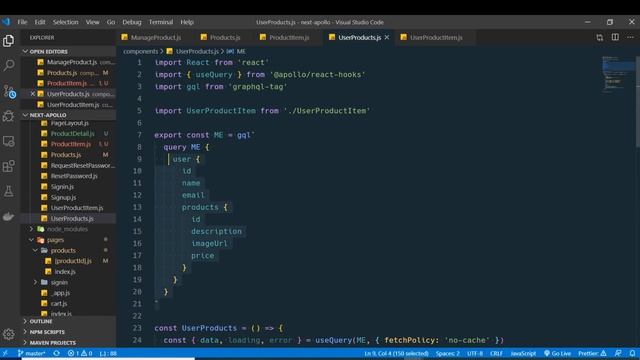Open the Search view in activity bar
Screen dimensions: 640x360
click(x=9, y=65)
